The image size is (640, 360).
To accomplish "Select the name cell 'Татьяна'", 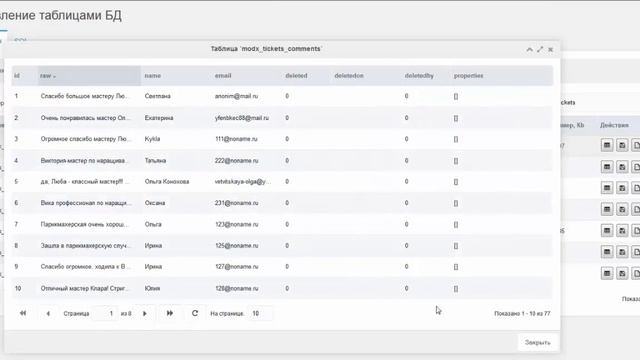I will [155, 161].
